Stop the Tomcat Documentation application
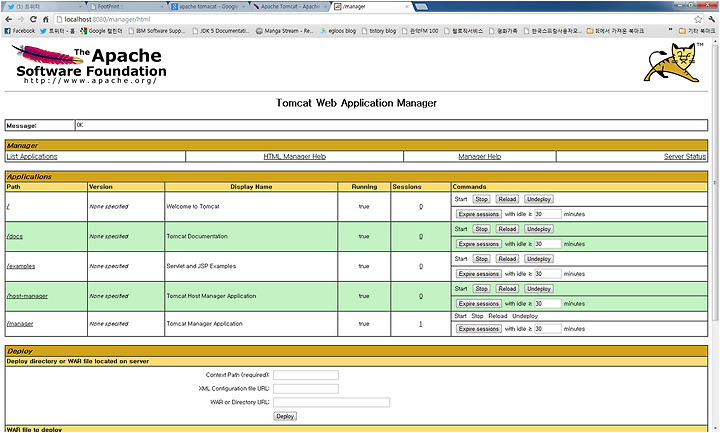Screen dimensions: 720x433 (x=481, y=229)
